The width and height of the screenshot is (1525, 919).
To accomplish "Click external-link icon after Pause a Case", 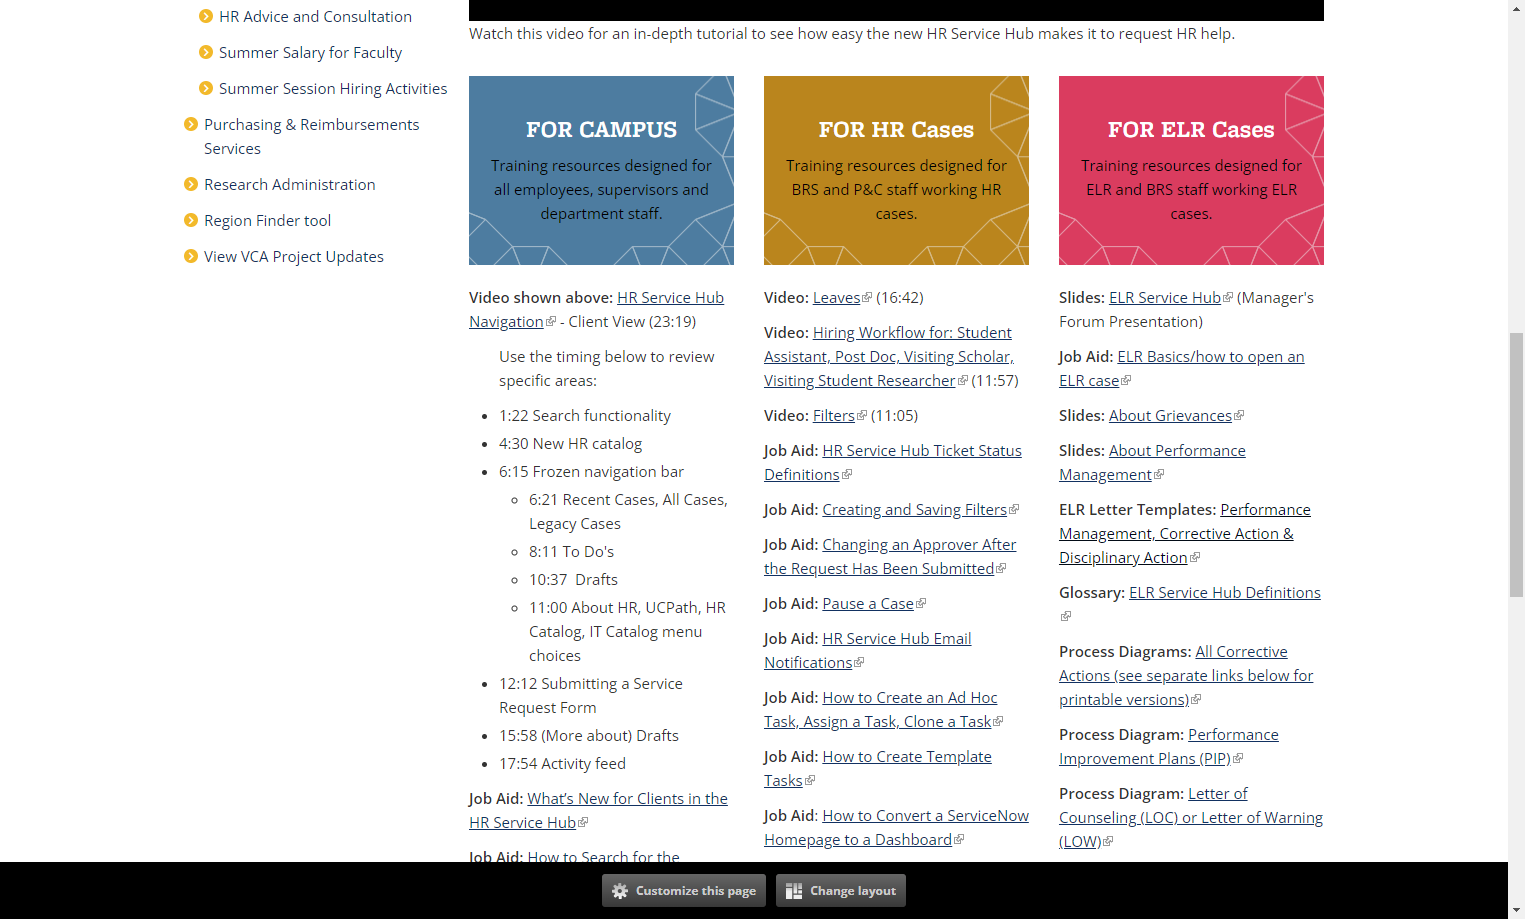I will point(921,604).
